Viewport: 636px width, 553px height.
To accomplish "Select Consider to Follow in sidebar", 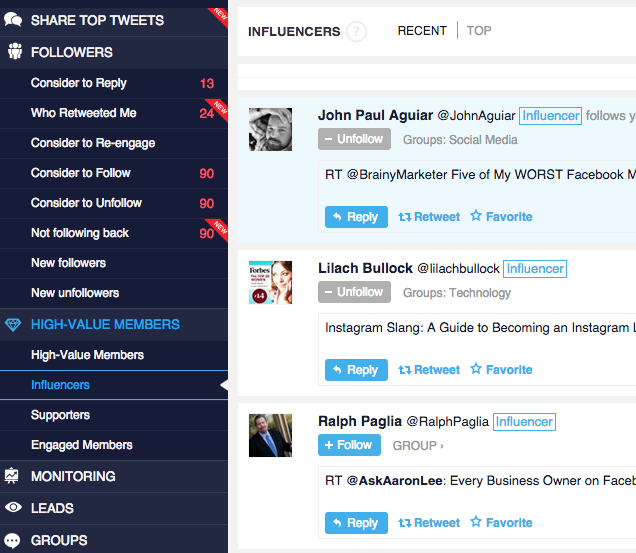I will coord(114,173).
